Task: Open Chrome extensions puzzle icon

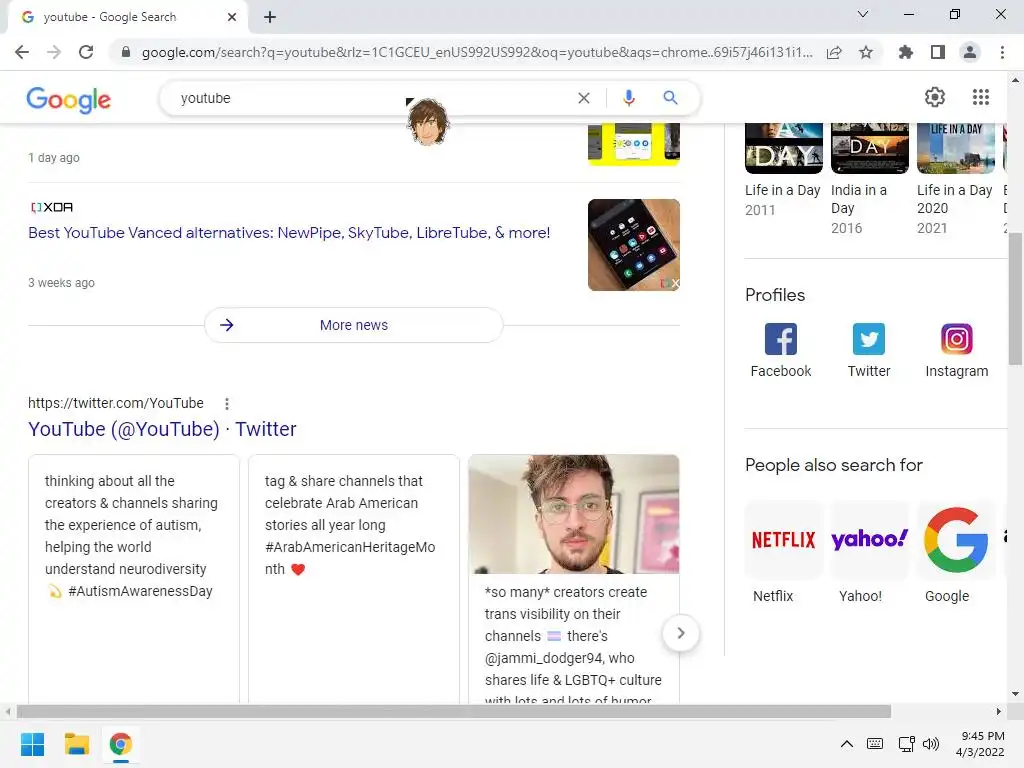Action: click(x=905, y=52)
